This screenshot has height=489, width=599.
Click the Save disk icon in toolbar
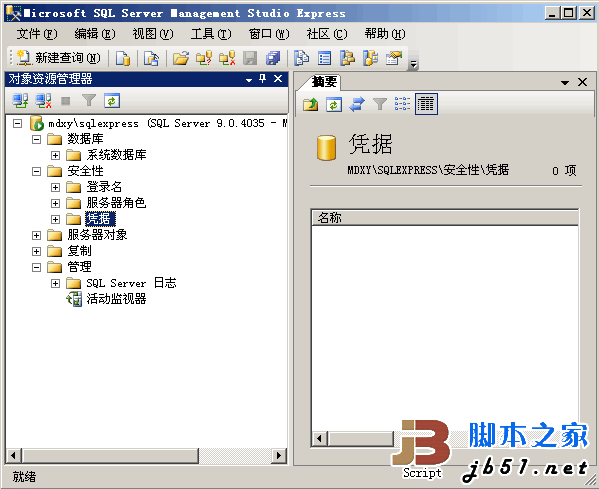250,58
